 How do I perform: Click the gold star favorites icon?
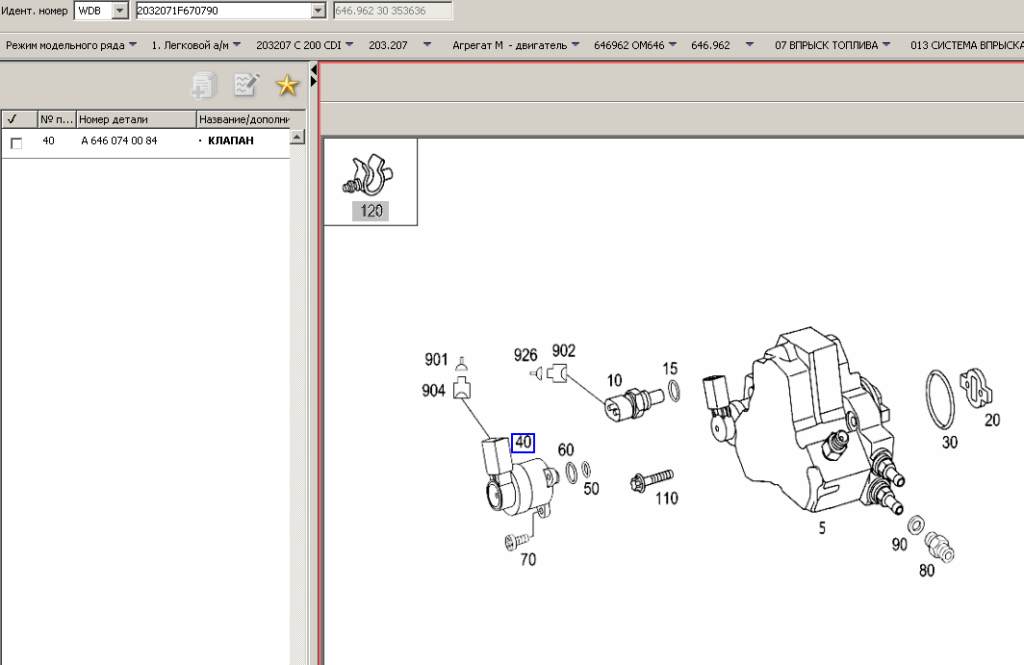pos(287,86)
